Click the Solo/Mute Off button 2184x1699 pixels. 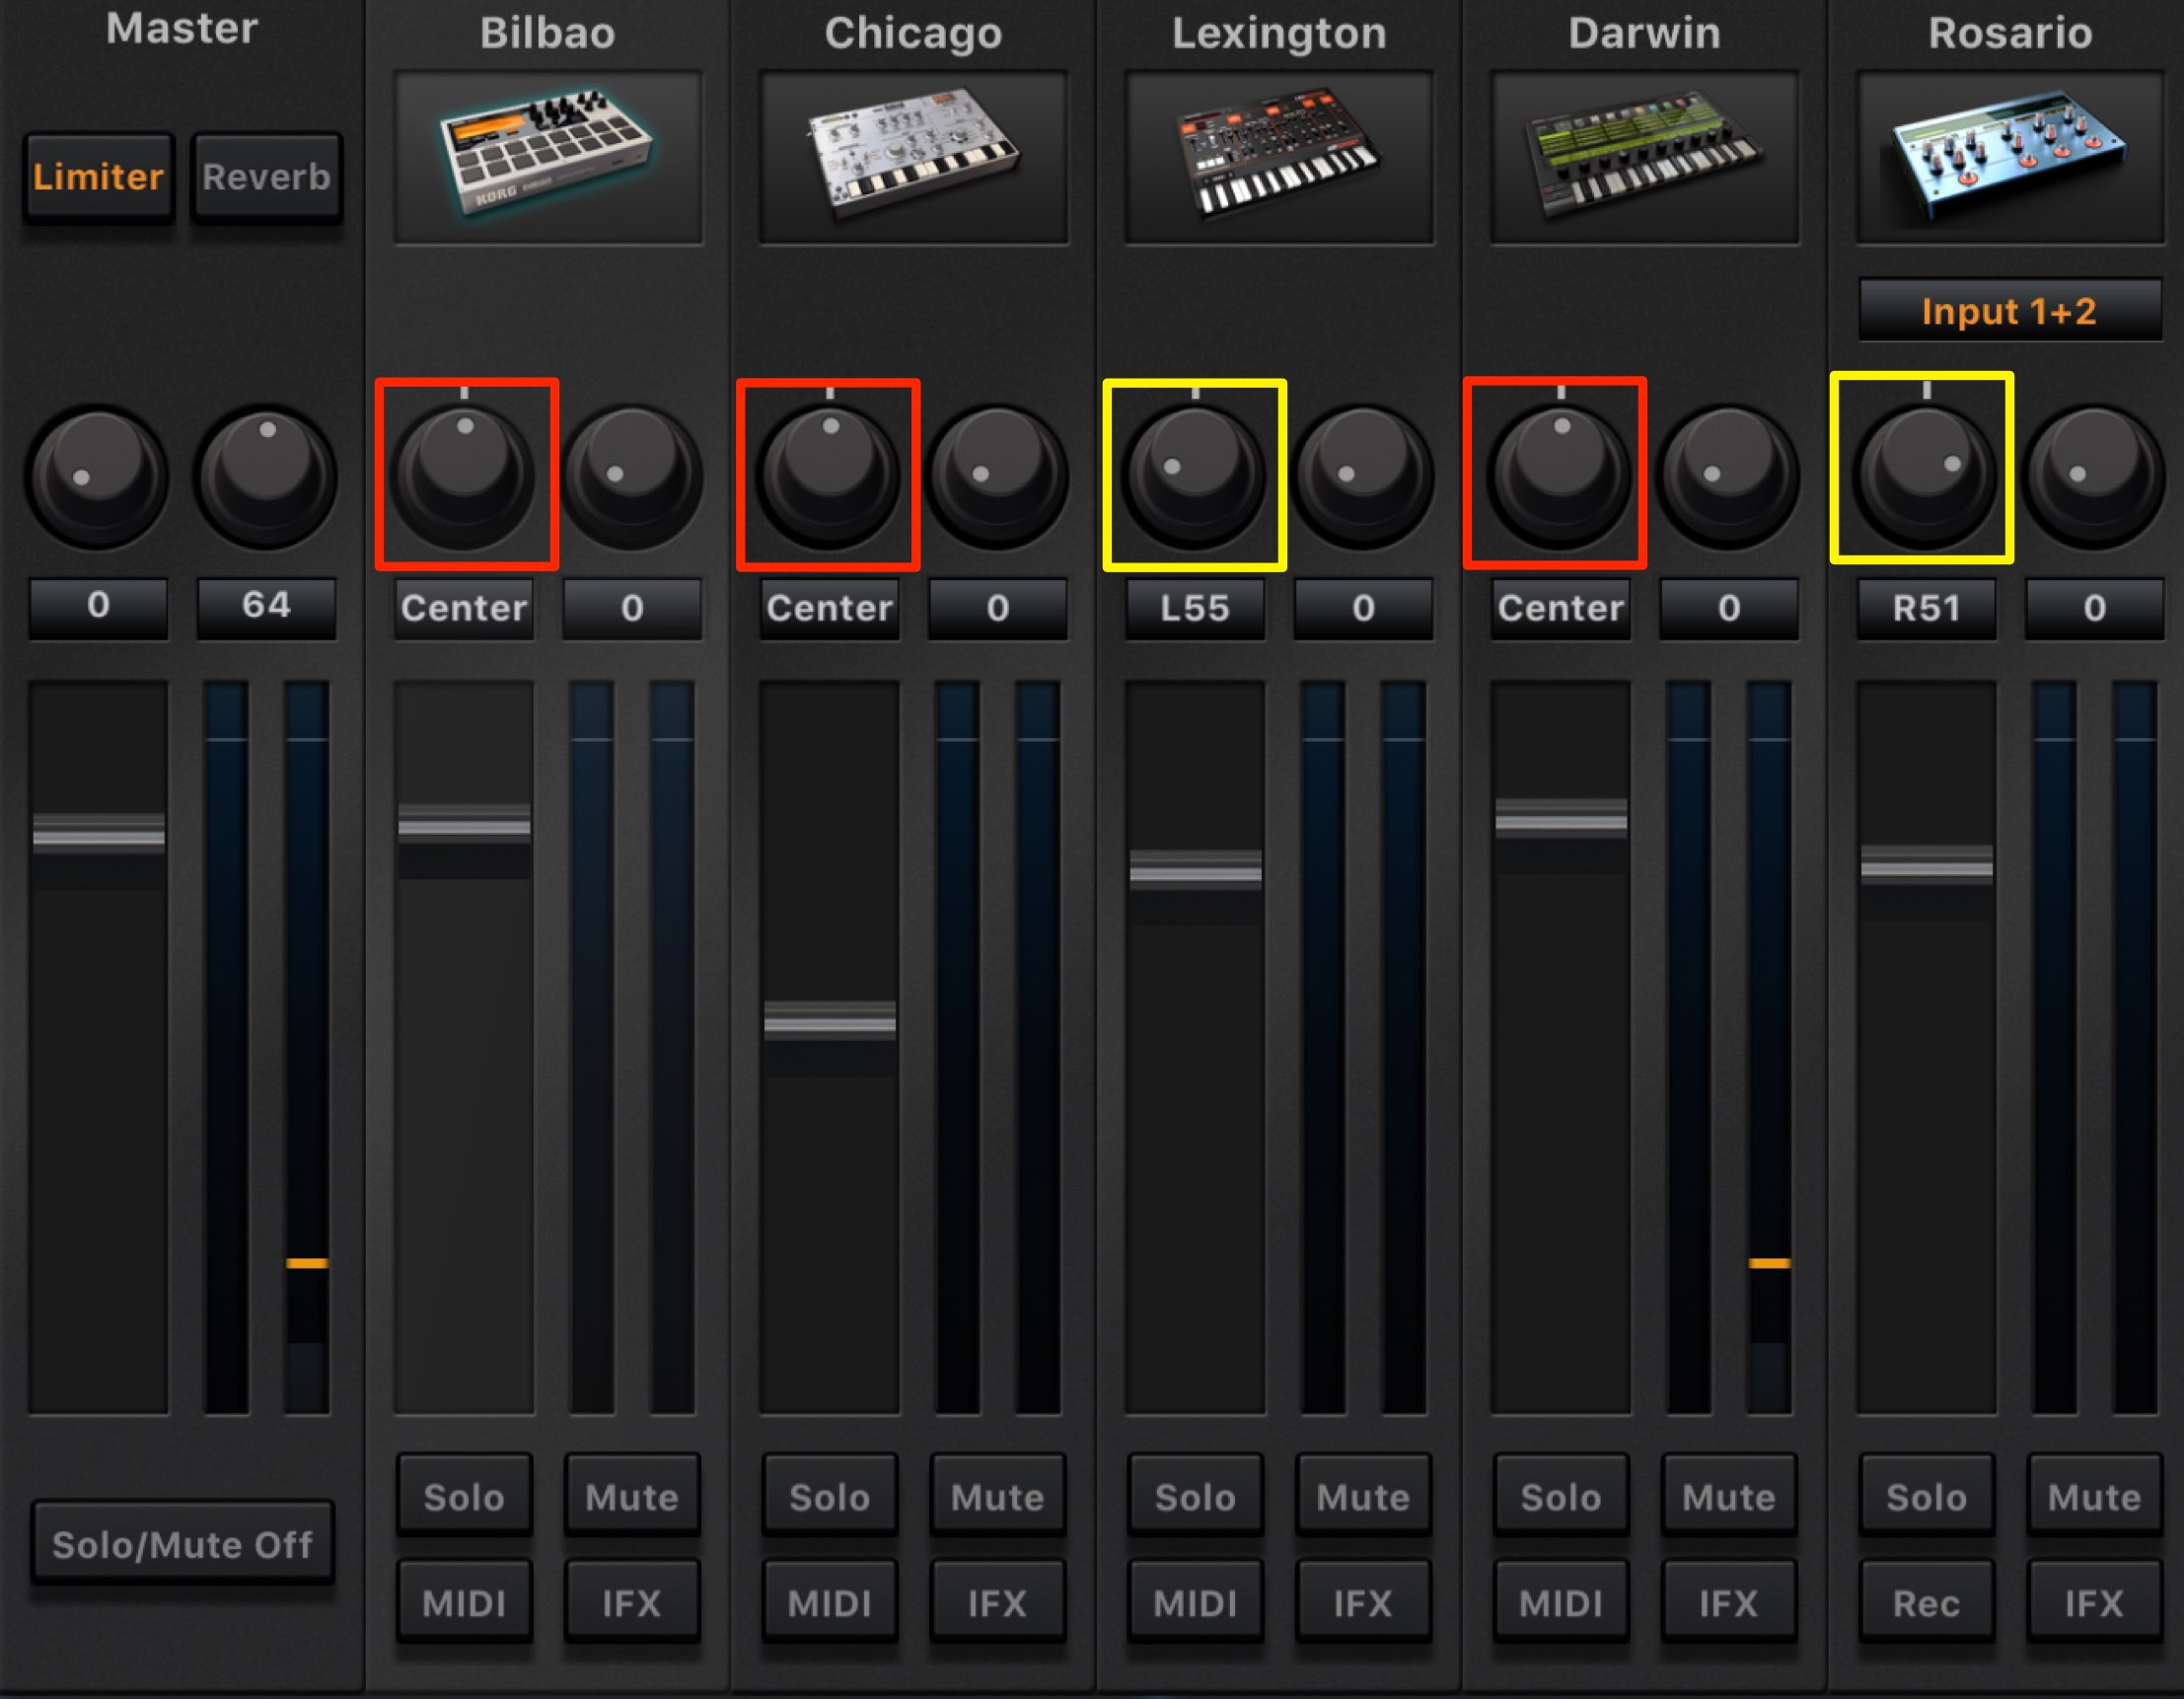pyautogui.click(x=182, y=1544)
